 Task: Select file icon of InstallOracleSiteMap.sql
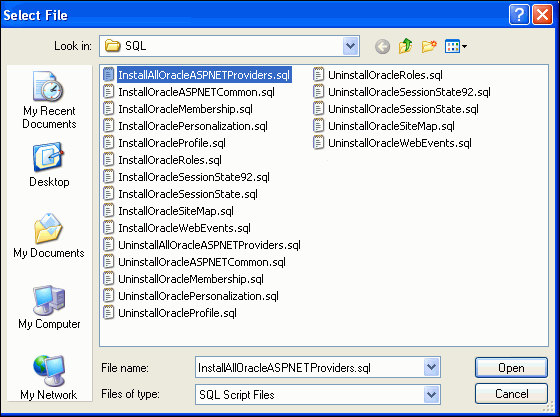[108, 211]
